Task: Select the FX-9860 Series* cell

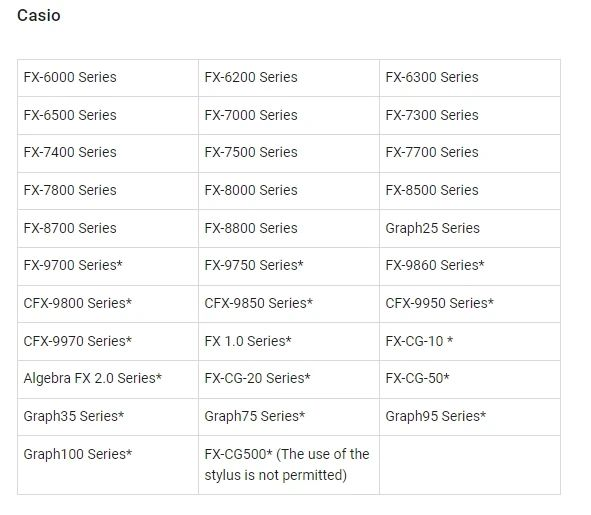Action: pos(470,266)
